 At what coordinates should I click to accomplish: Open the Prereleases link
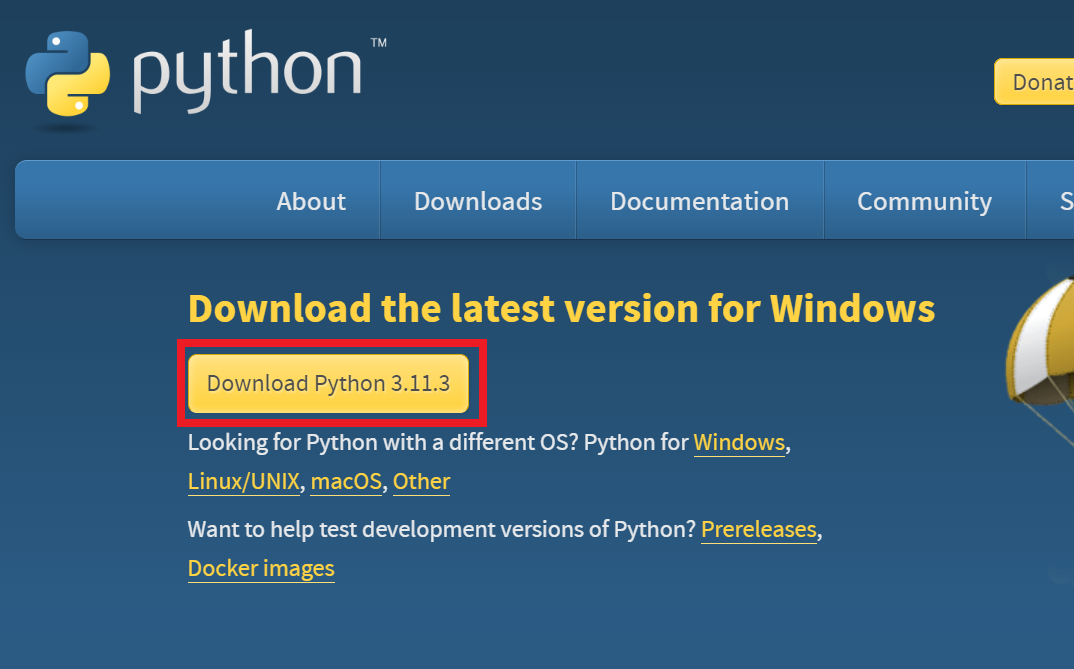758,529
